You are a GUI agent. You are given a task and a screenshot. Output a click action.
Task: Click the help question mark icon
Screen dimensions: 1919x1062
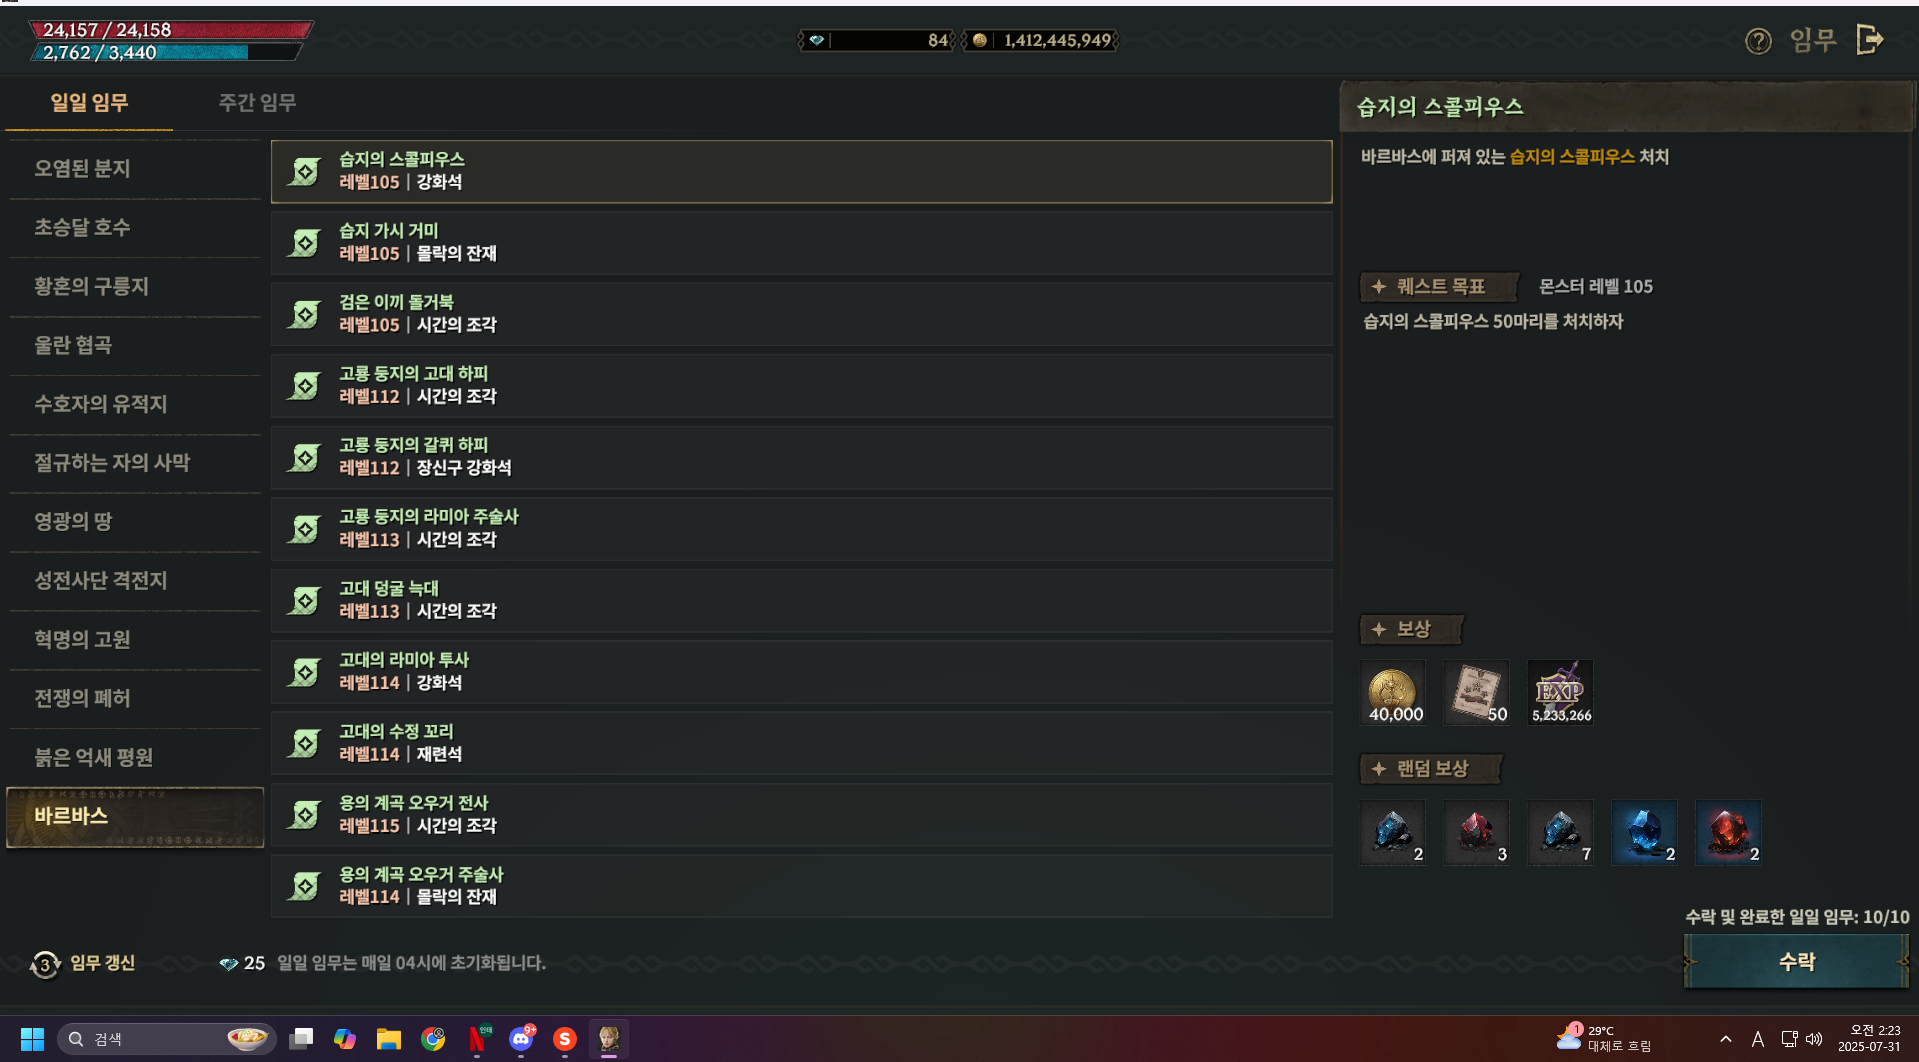1757,41
